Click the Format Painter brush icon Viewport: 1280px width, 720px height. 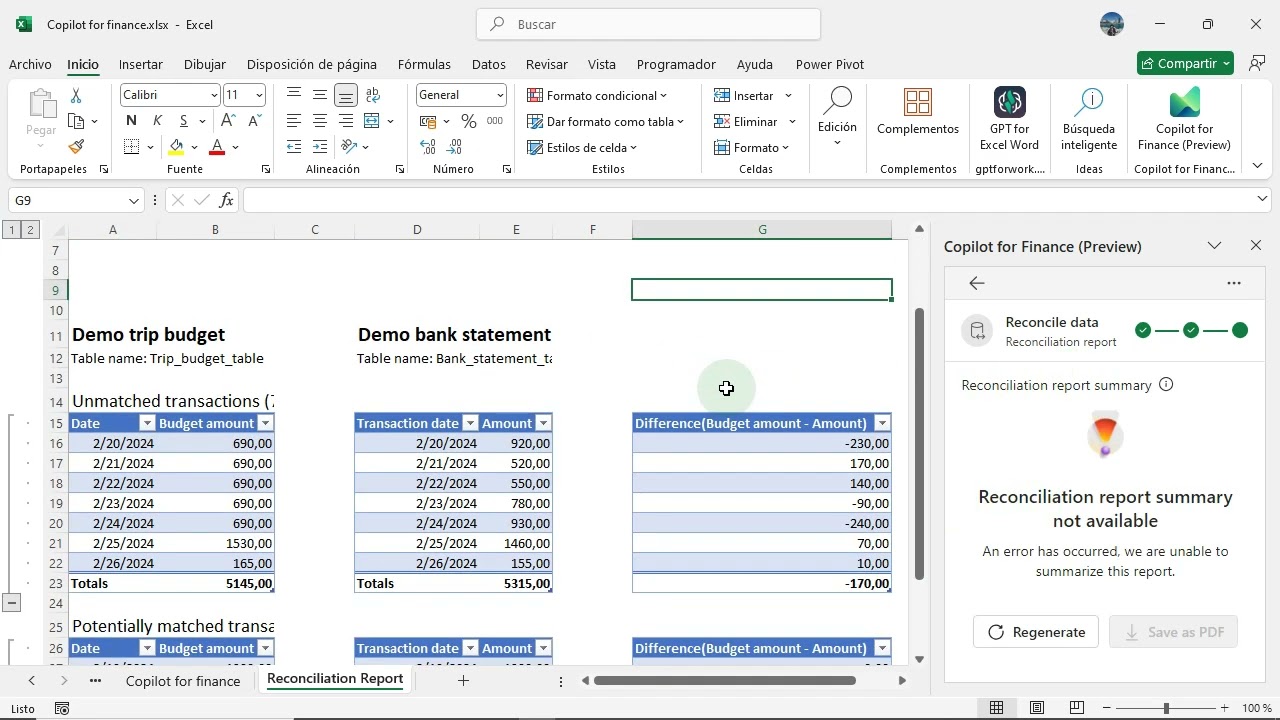tap(76, 147)
